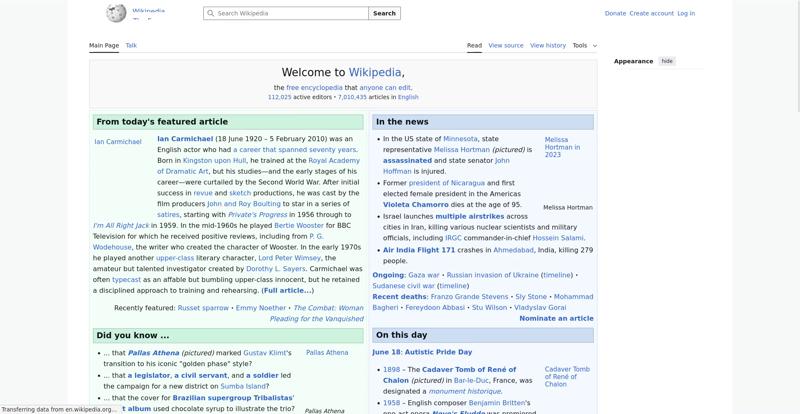Viewport: 800px width, 414px height.
Task: Open the English language link
Action: [408, 97]
